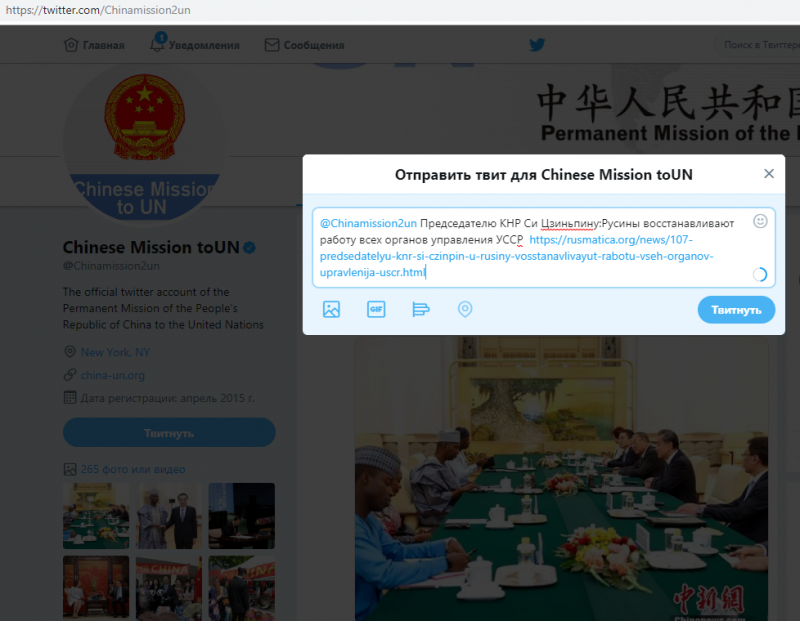Screen dimensions: 800x621
Task: Click the browser address bar URL
Action: [98, 10]
